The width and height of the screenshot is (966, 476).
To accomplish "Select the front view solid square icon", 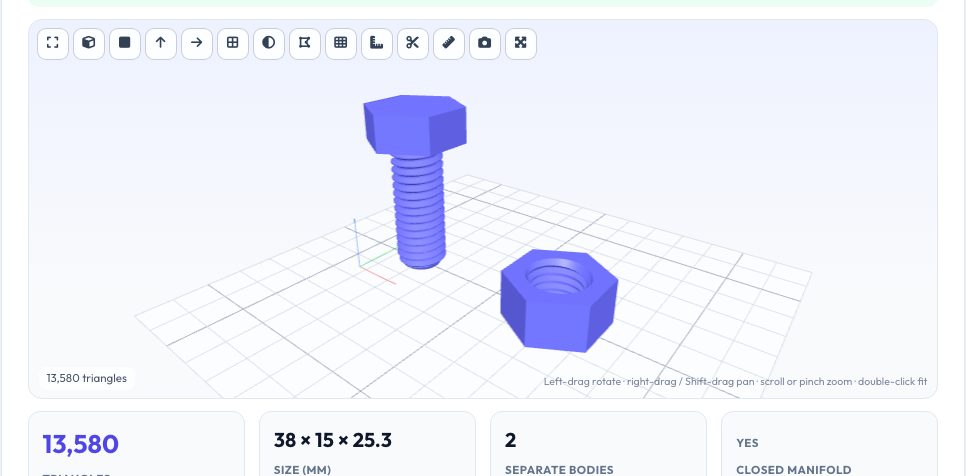I will pyautogui.click(x=125, y=43).
